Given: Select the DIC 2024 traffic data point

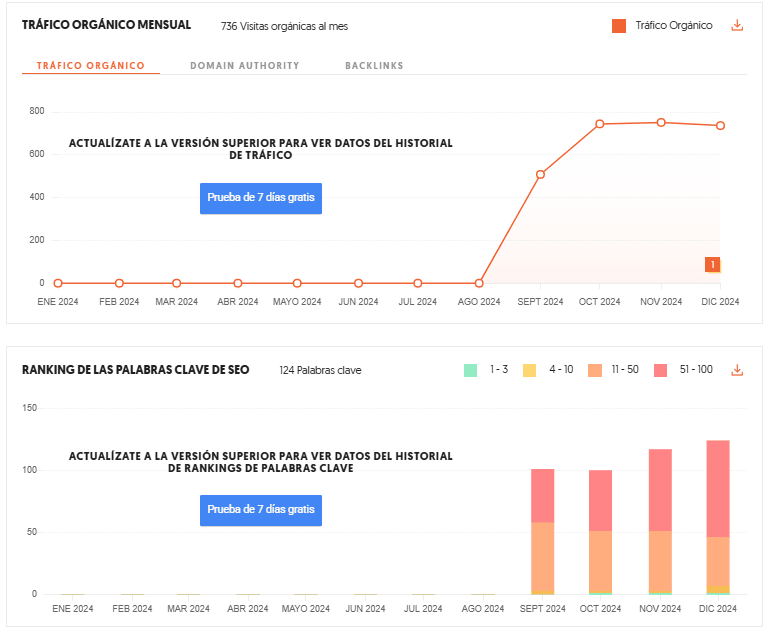Looking at the screenshot, I should (720, 126).
